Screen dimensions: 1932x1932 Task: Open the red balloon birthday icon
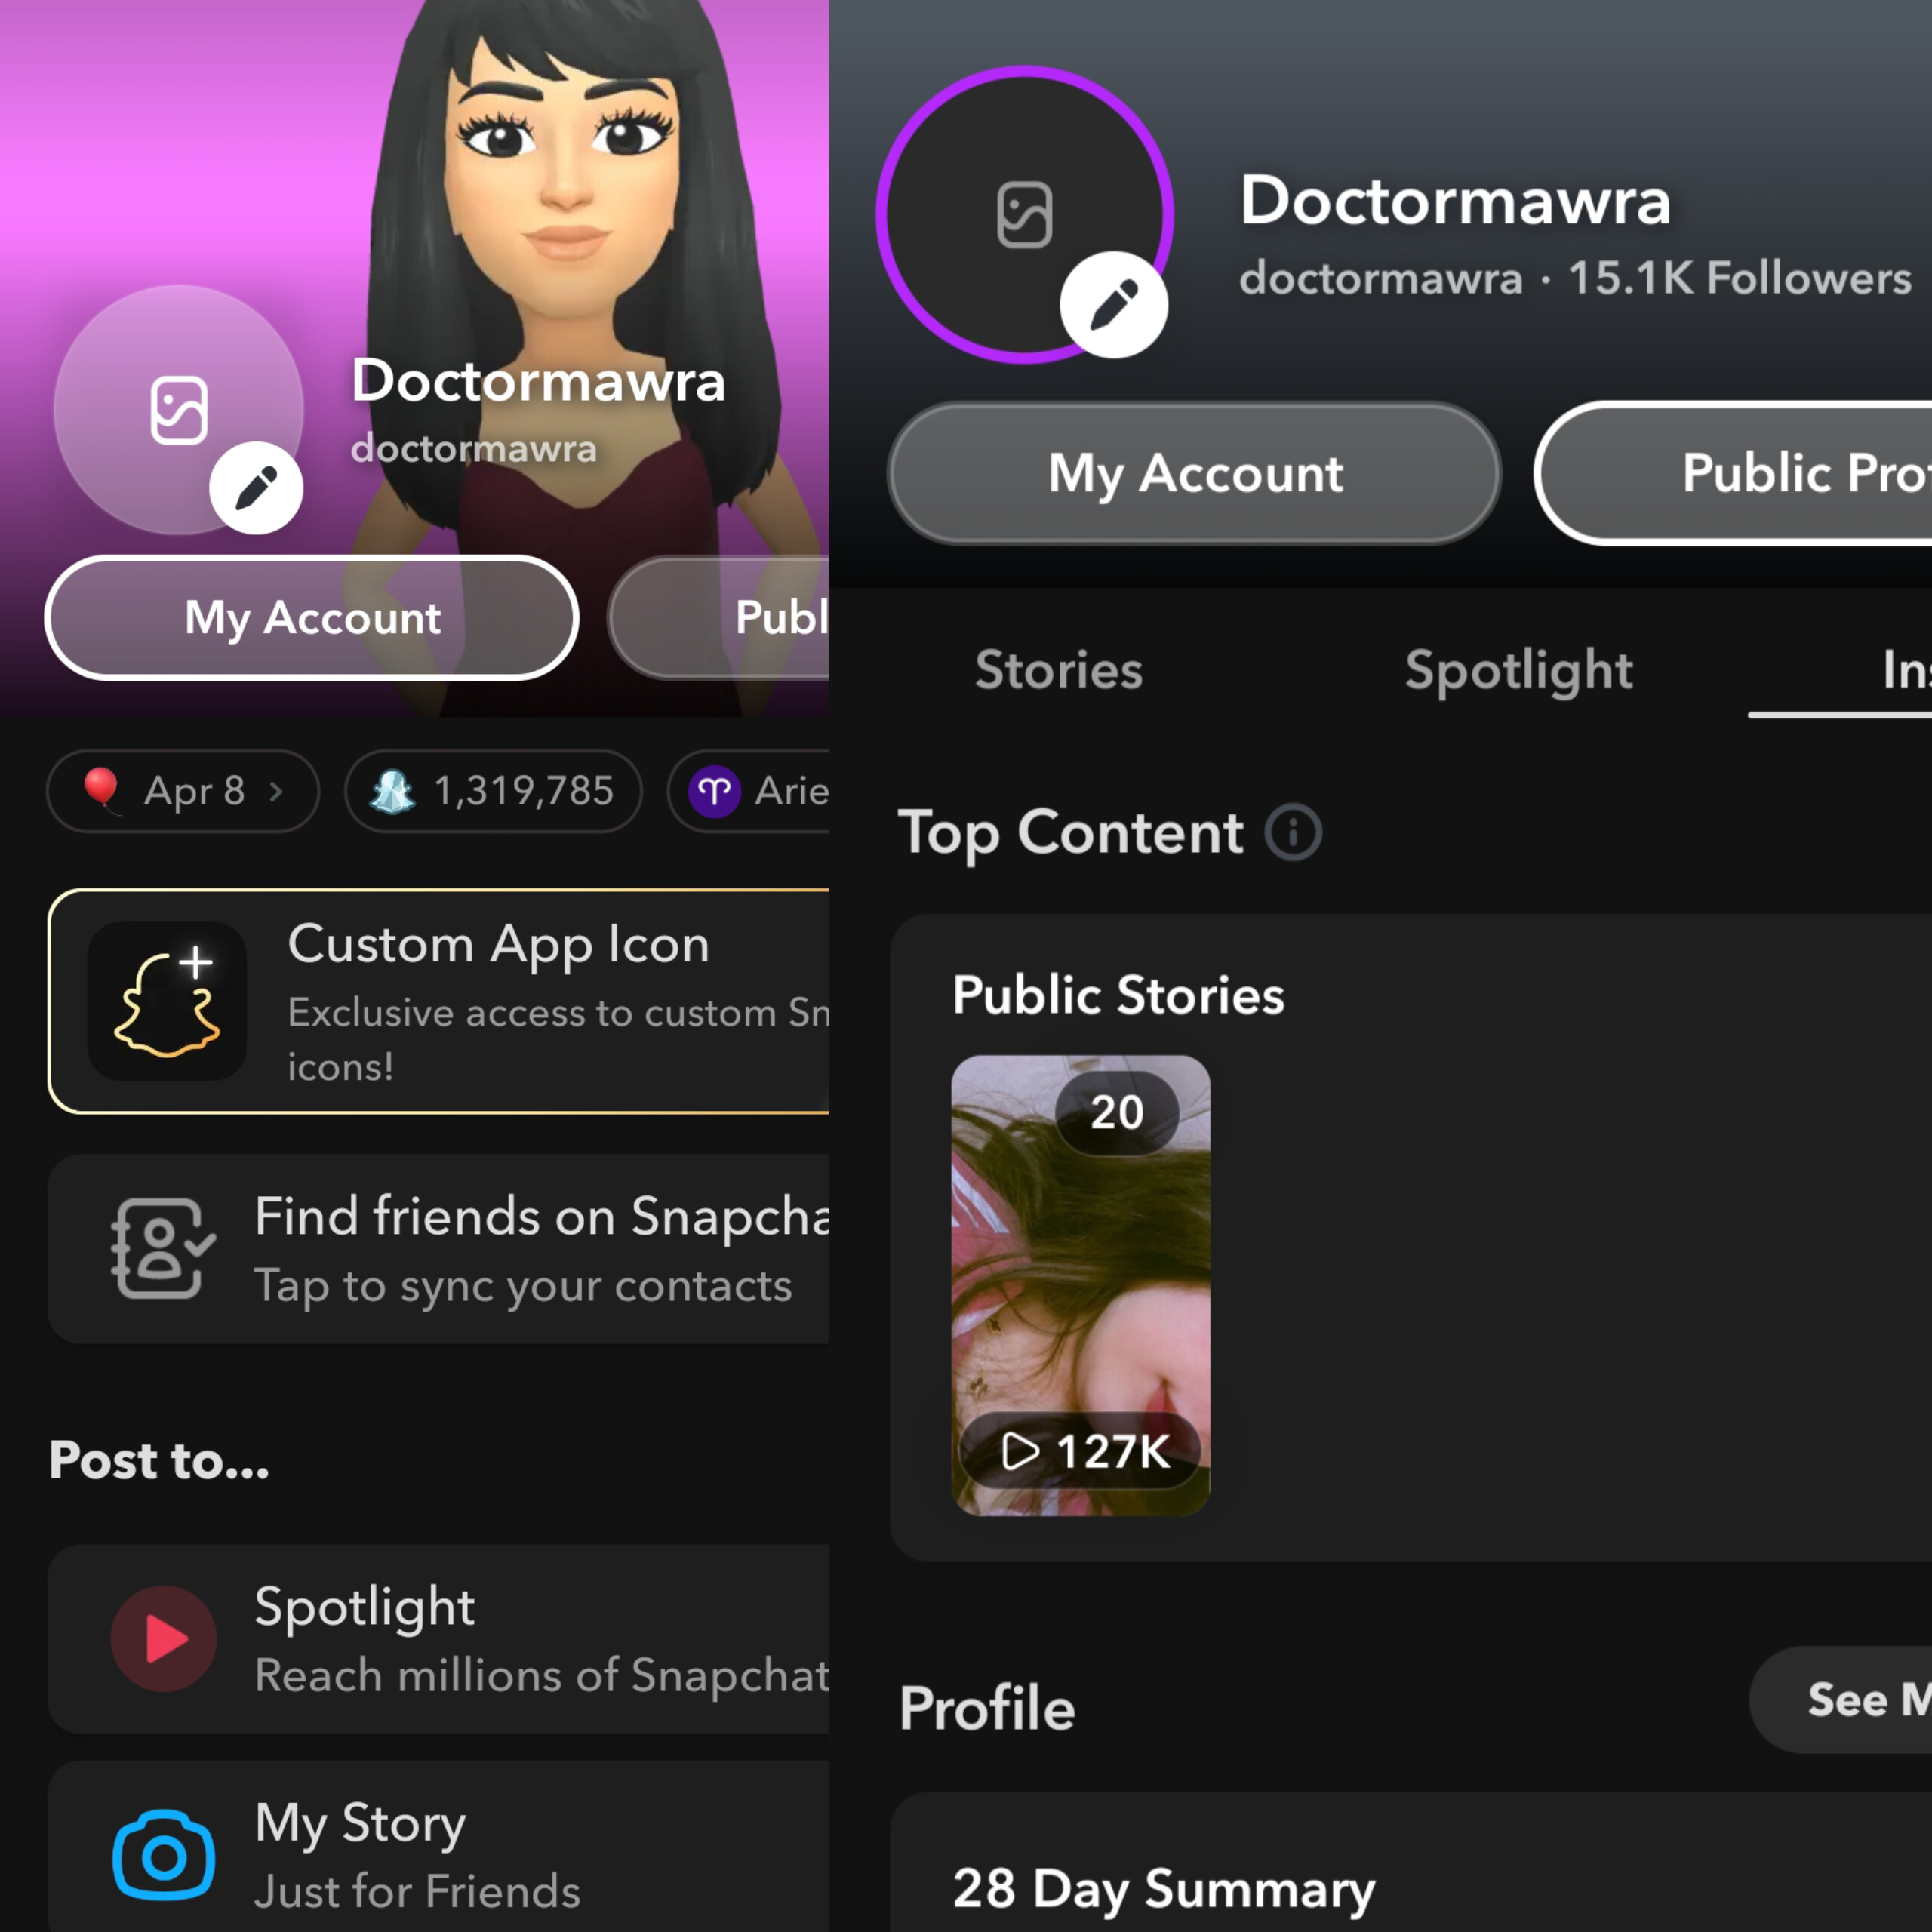point(102,790)
